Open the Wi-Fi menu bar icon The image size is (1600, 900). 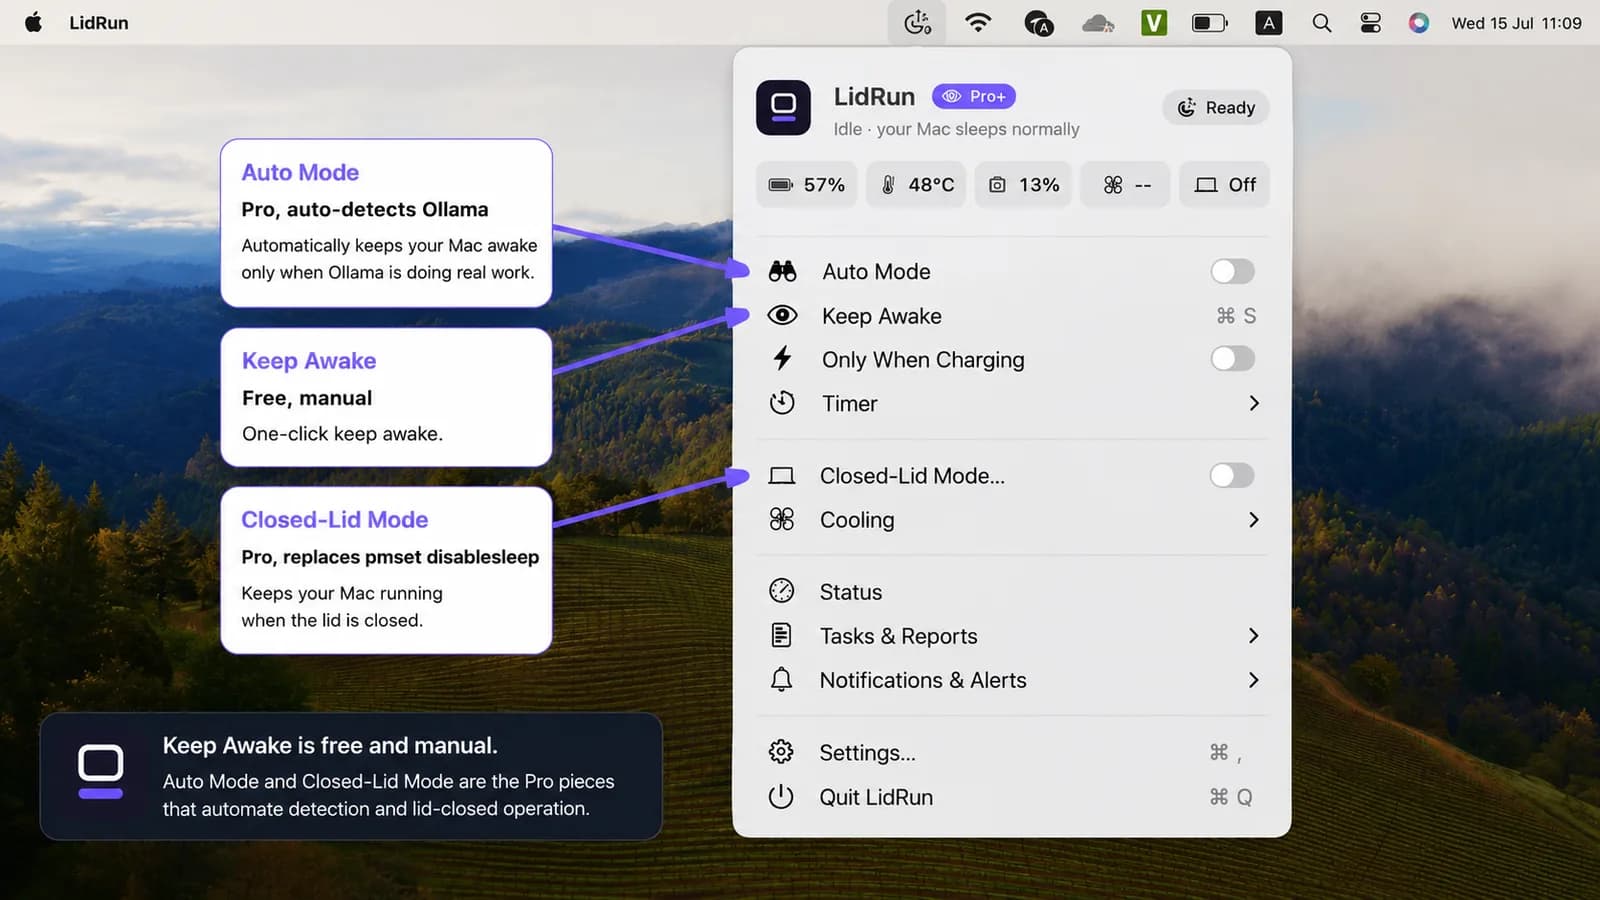[977, 22]
